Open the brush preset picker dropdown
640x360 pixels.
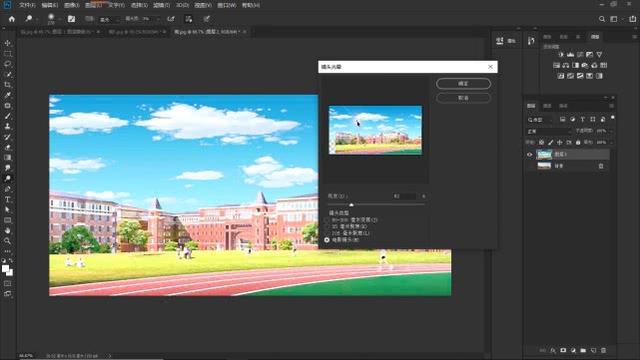[60, 19]
